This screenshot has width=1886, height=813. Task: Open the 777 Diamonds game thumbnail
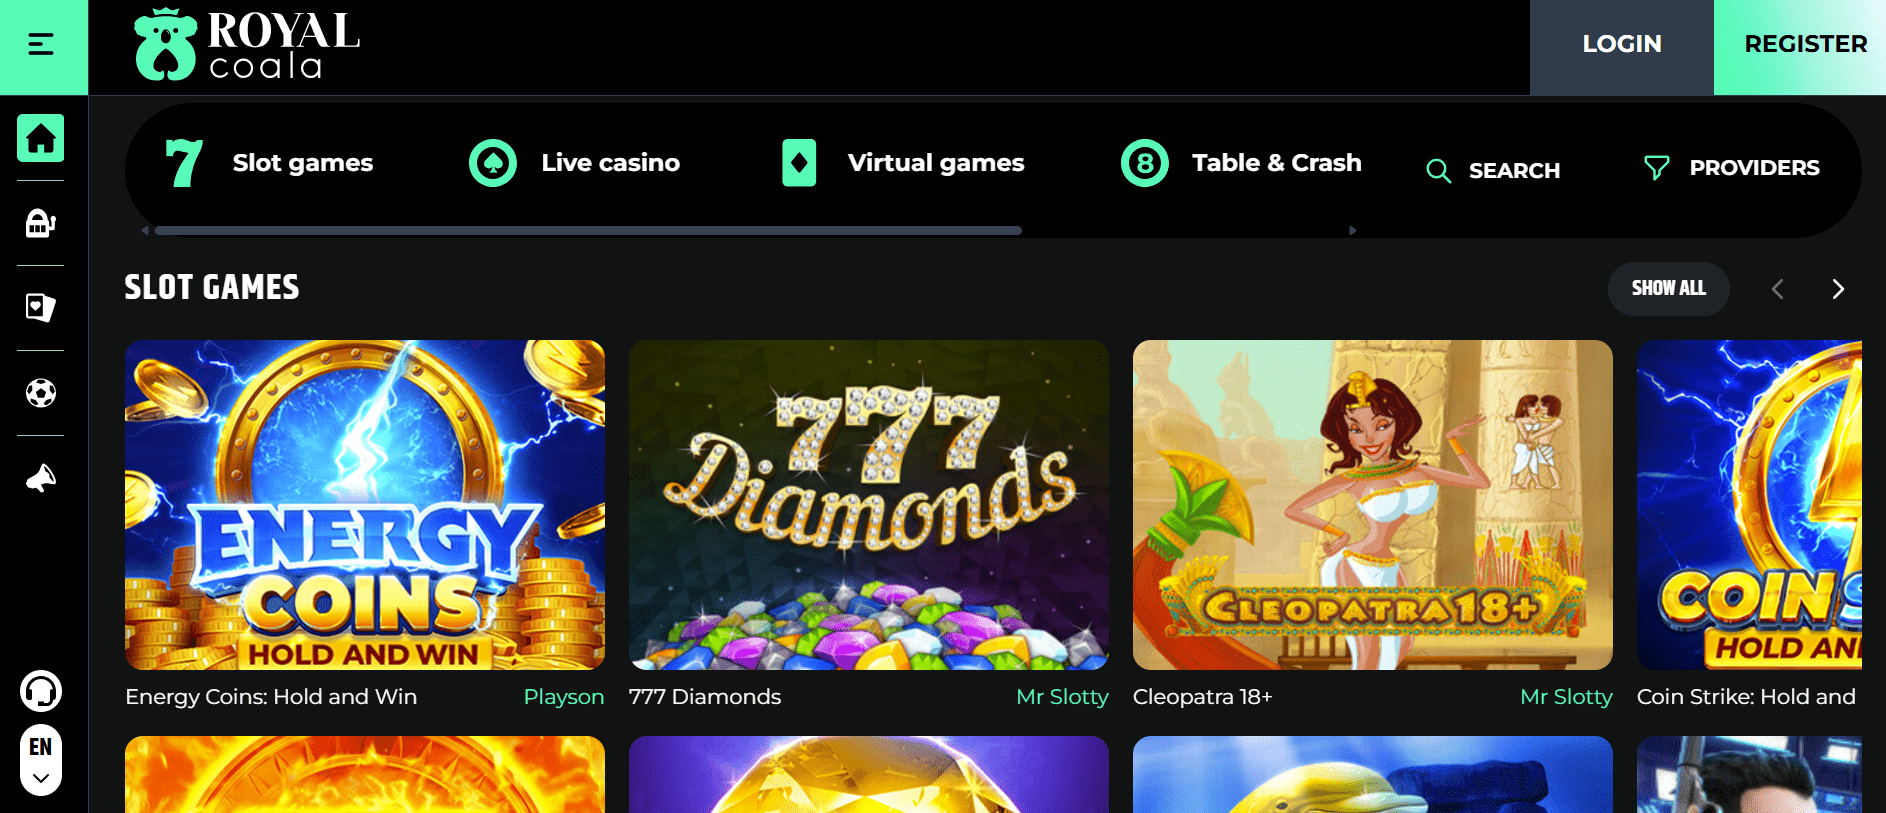[x=868, y=505]
